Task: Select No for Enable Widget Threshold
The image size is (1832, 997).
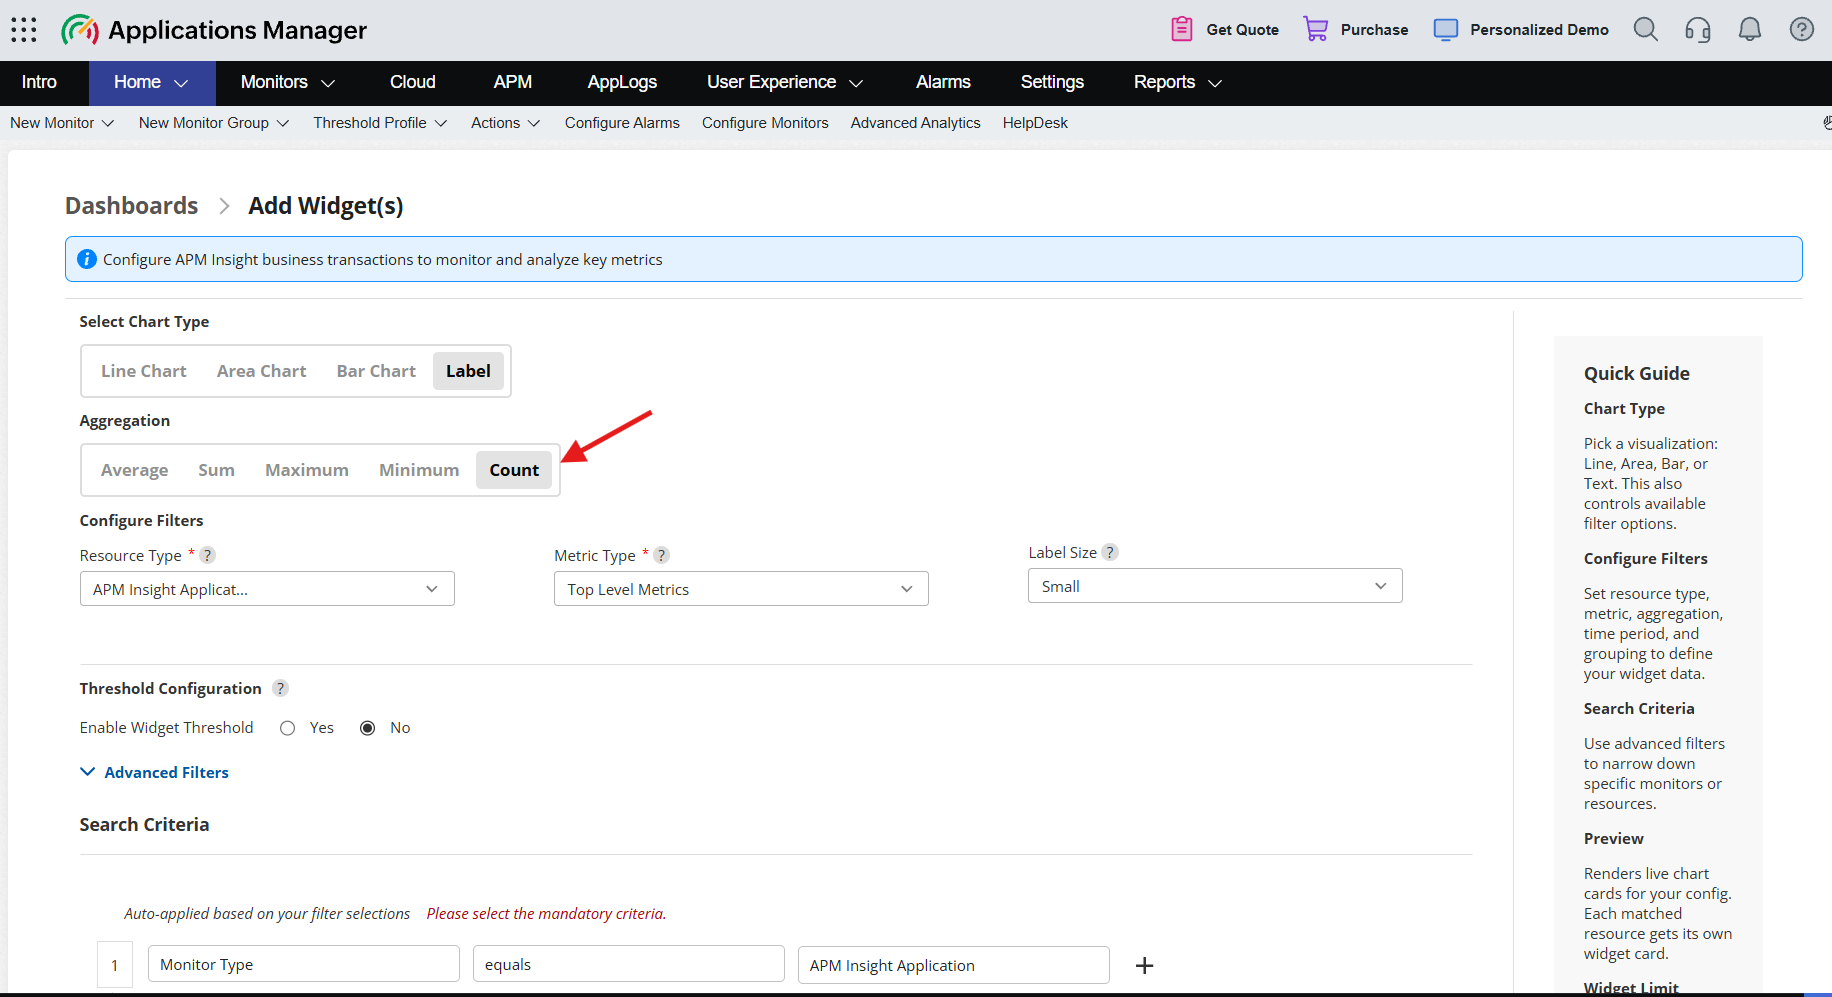Action: (x=368, y=728)
